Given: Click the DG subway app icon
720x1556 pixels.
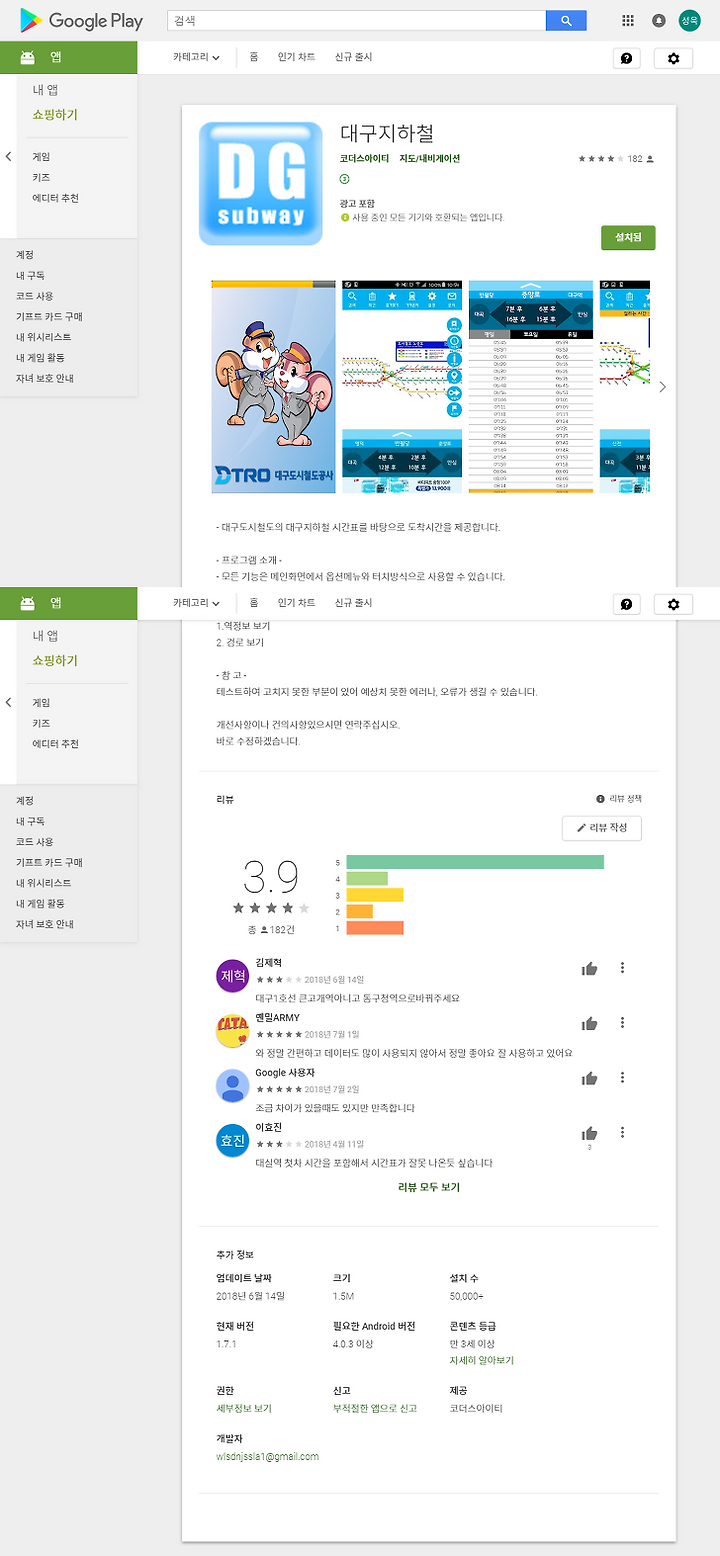Looking at the screenshot, I should coord(261,184).
